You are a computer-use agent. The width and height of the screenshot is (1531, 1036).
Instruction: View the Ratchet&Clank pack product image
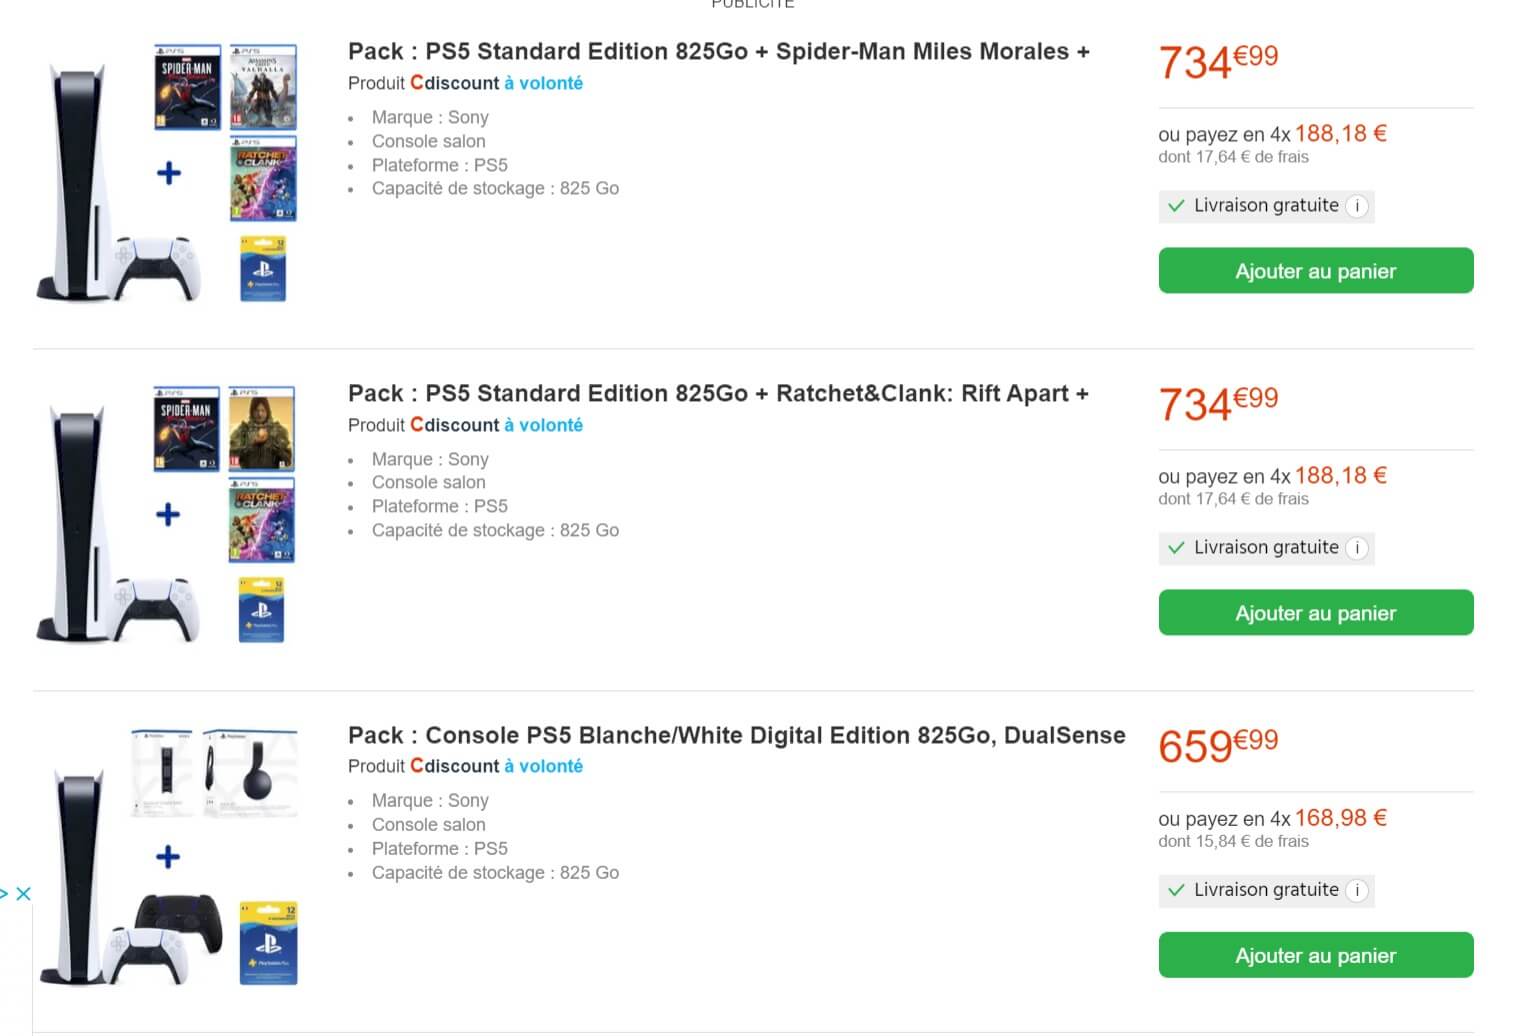tap(167, 515)
